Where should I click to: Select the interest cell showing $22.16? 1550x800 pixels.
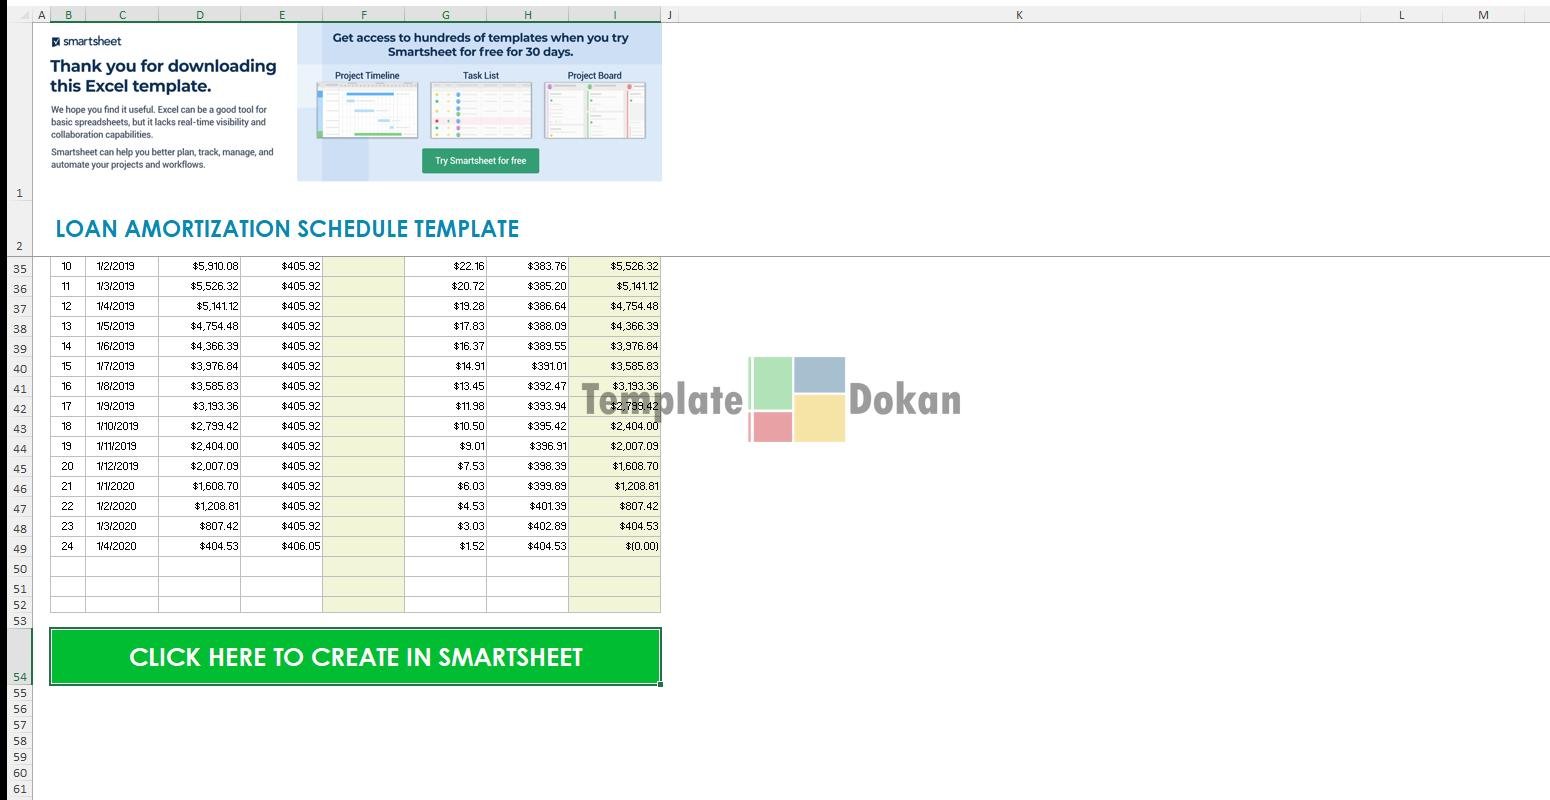[445, 266]
